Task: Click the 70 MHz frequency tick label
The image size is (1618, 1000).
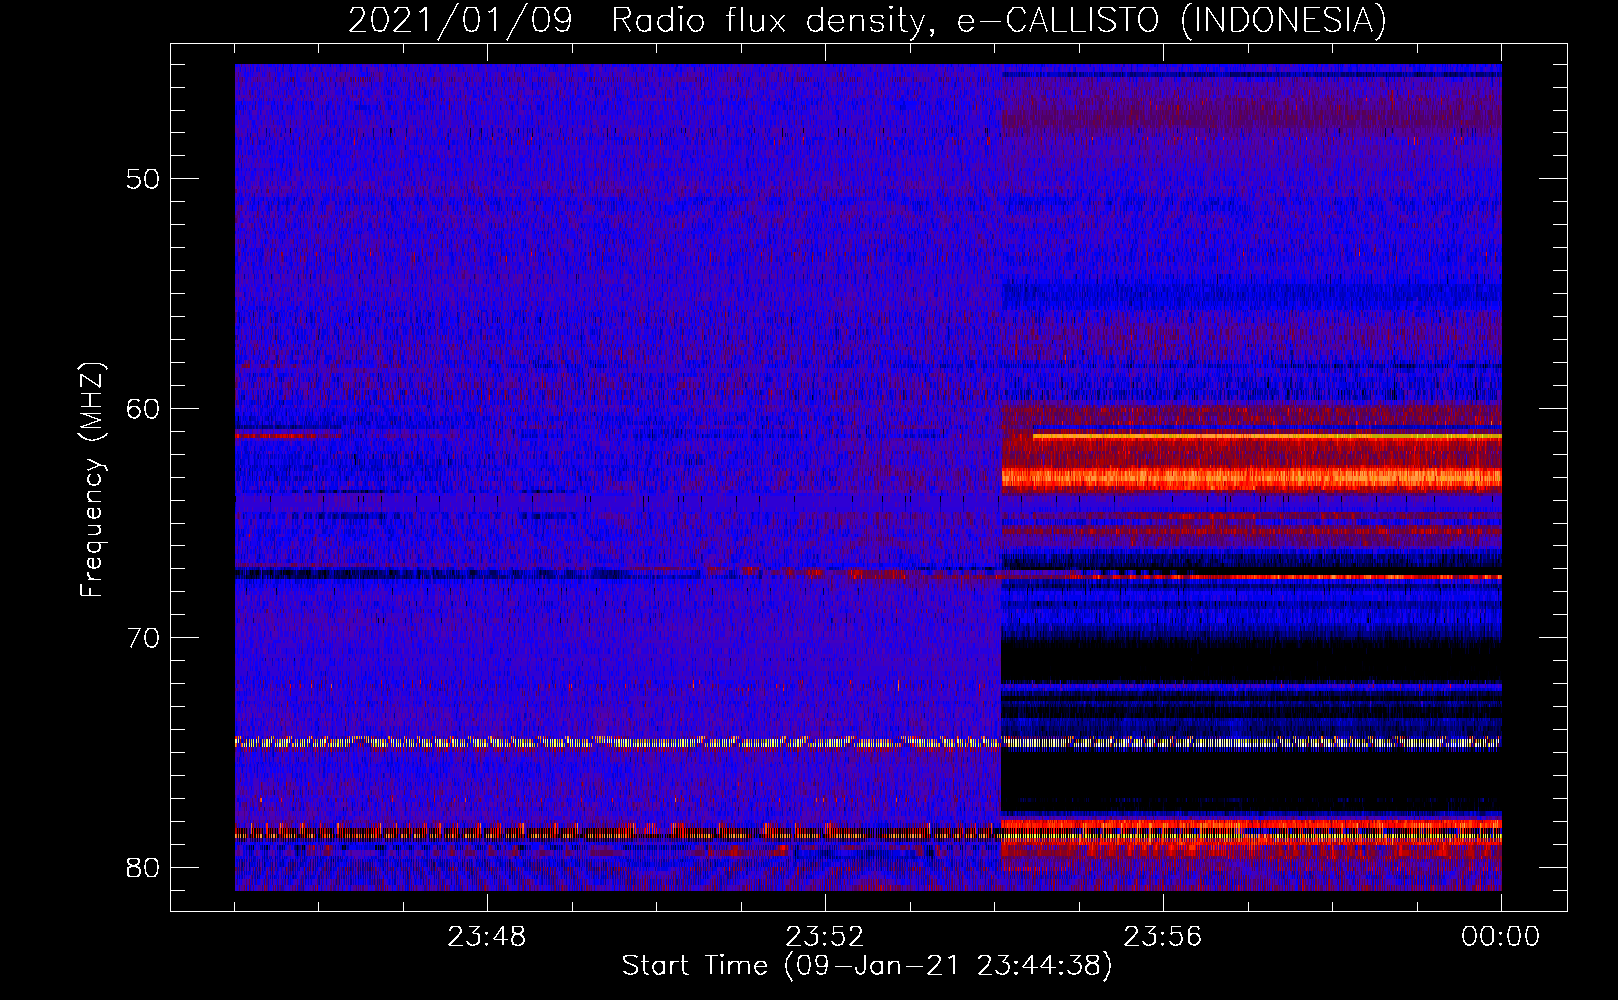Action: [143, 638]
